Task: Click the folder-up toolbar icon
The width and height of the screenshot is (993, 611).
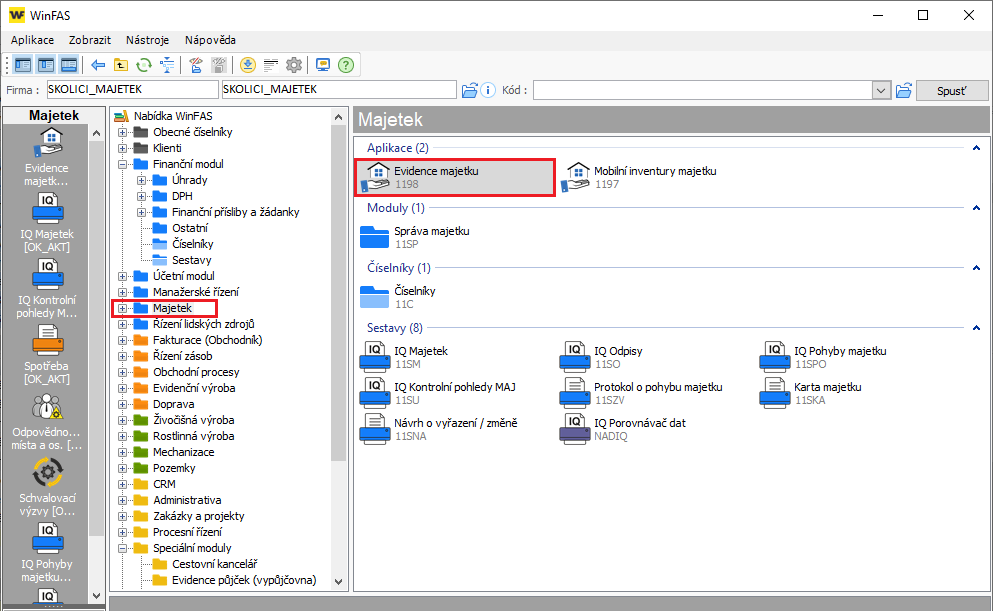Action: [121, 65]
